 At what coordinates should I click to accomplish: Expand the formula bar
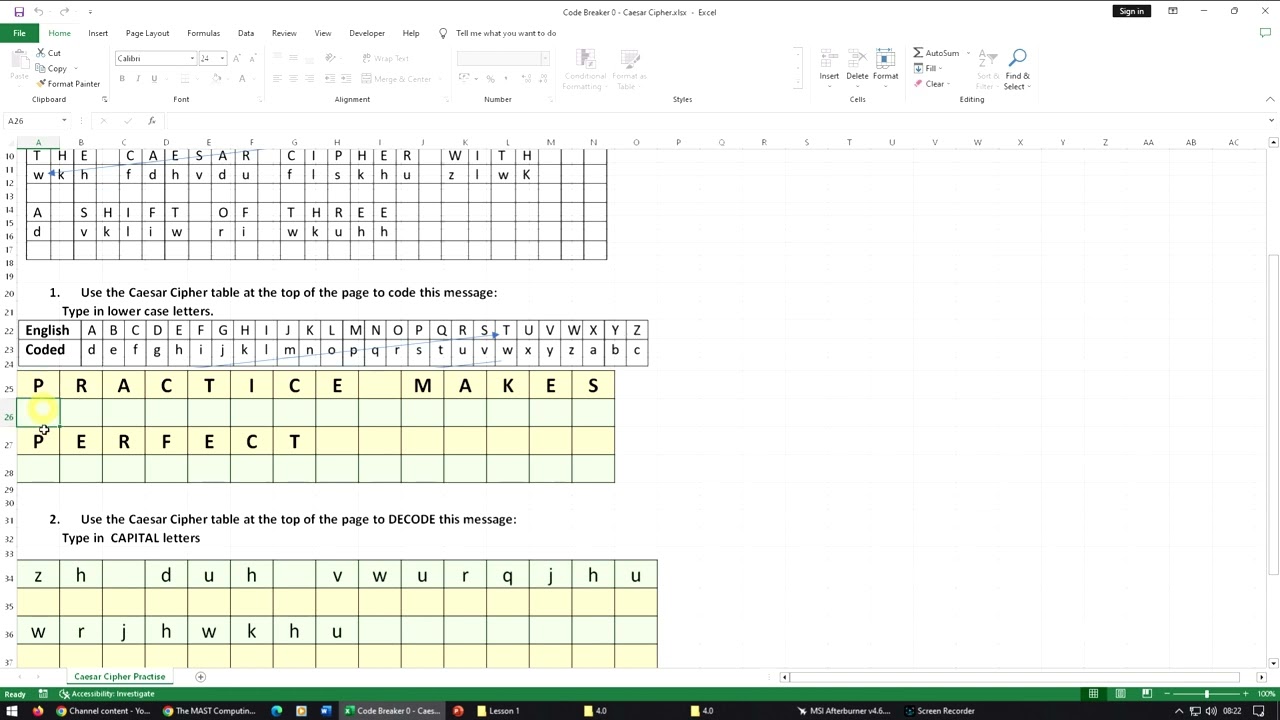[x=1270, y=121]
